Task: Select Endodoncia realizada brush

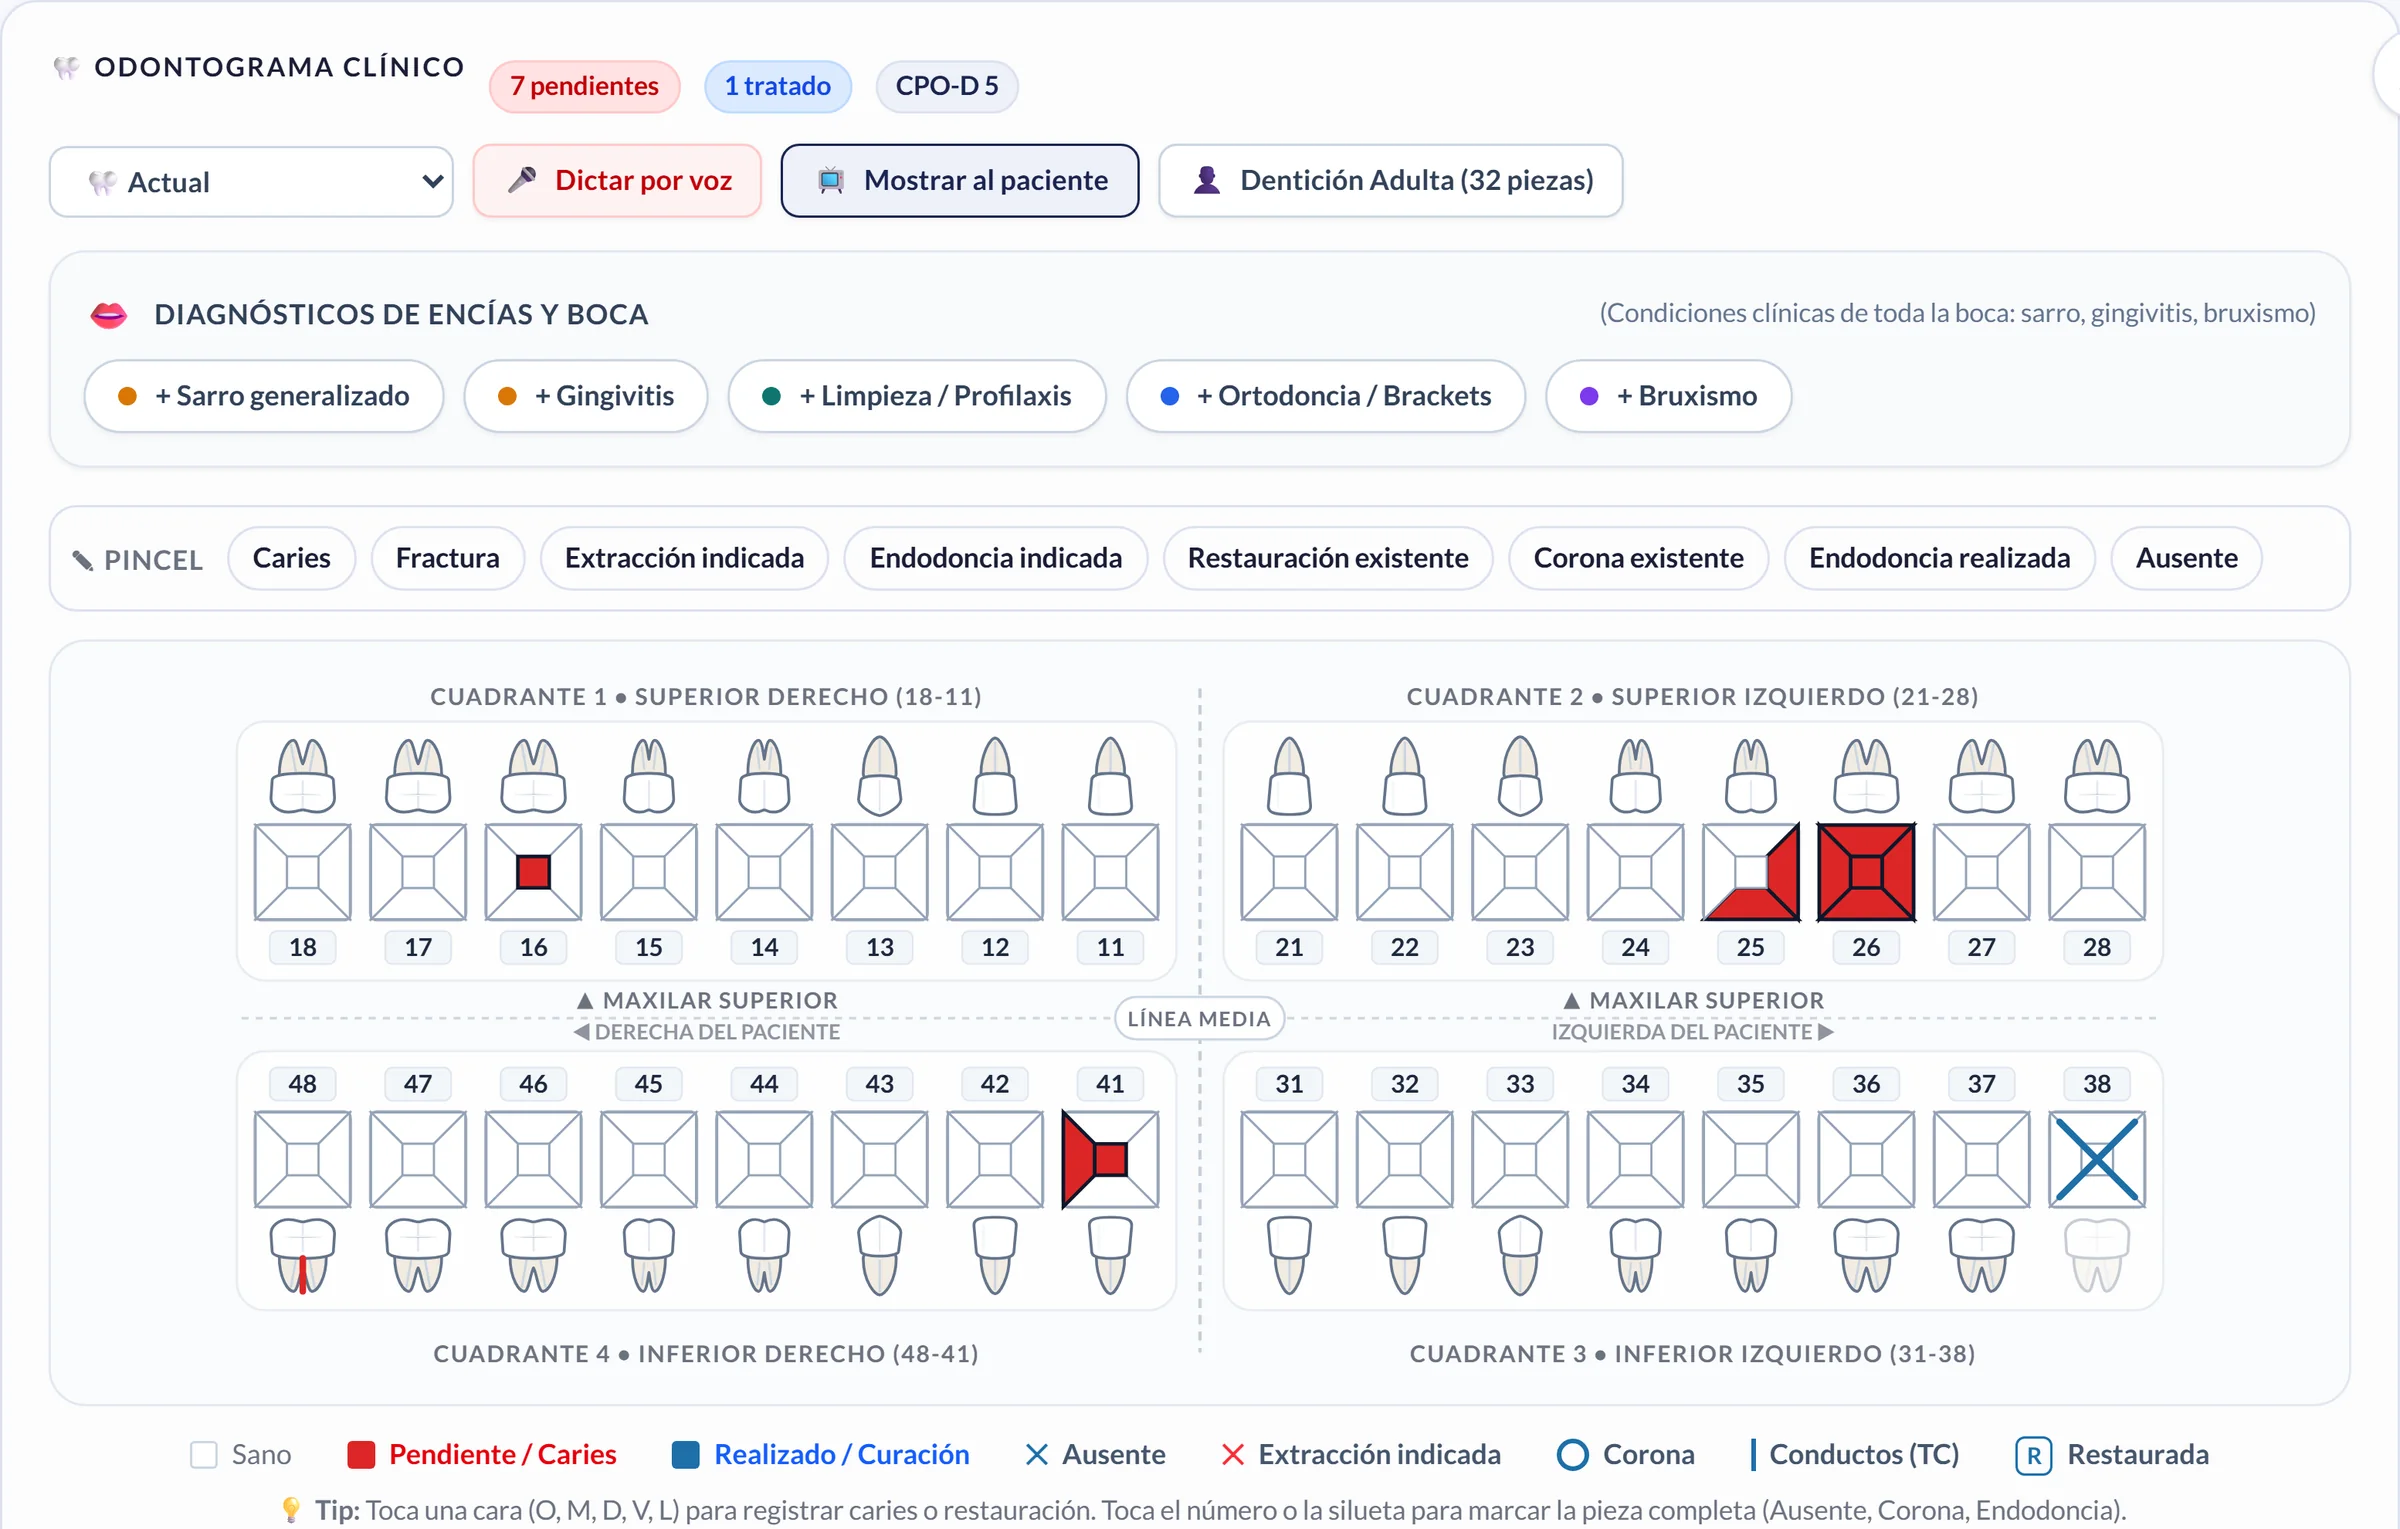Action: (x=1939, y=558)
